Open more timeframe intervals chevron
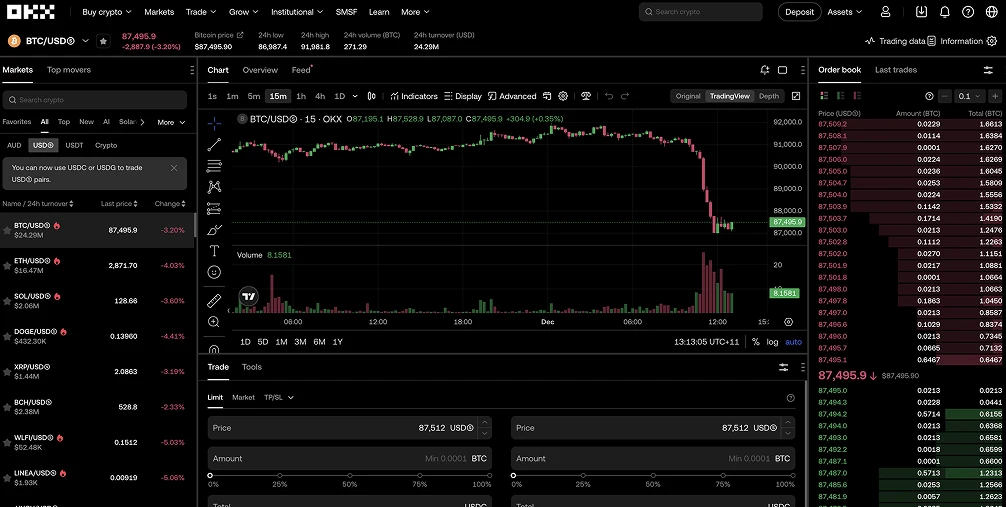 [355, 96]
